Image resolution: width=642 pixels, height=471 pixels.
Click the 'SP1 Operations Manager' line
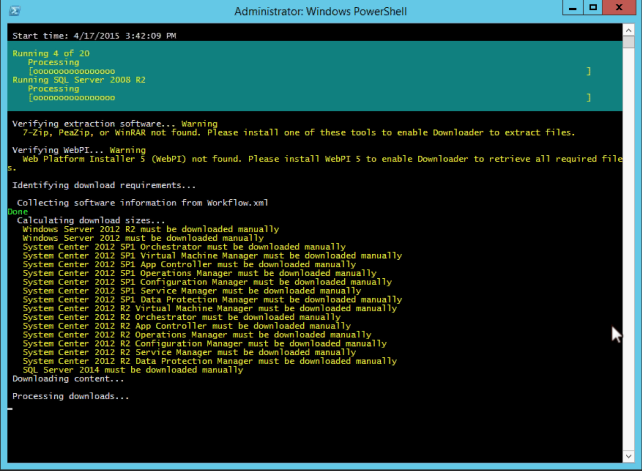point(199,273)
